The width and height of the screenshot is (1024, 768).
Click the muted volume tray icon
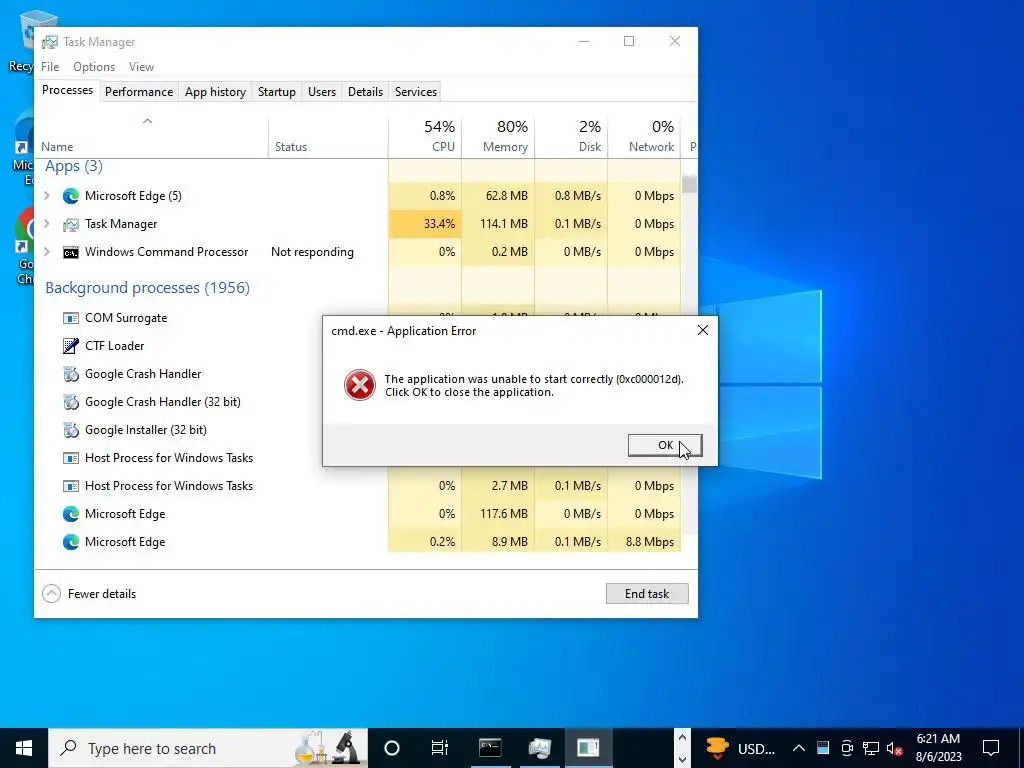894,748
